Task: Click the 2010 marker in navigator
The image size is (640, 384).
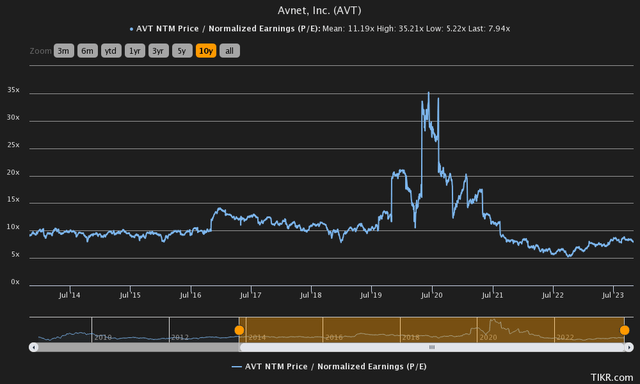Action: (x=103, y=337)
